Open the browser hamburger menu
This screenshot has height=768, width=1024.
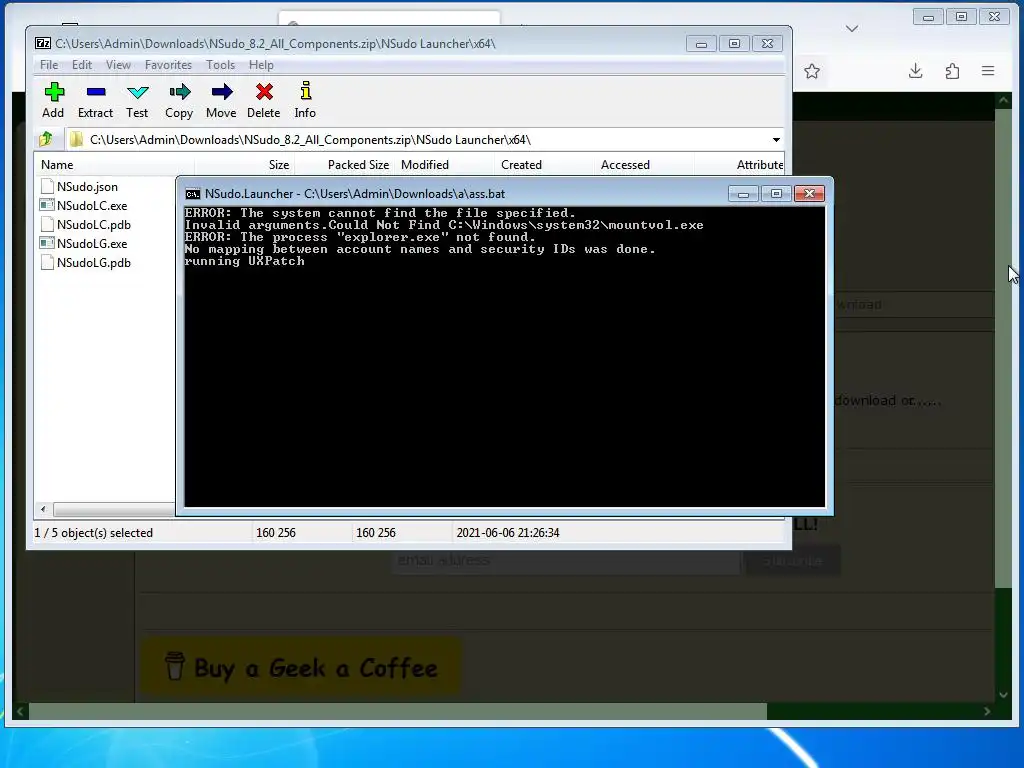988,71
